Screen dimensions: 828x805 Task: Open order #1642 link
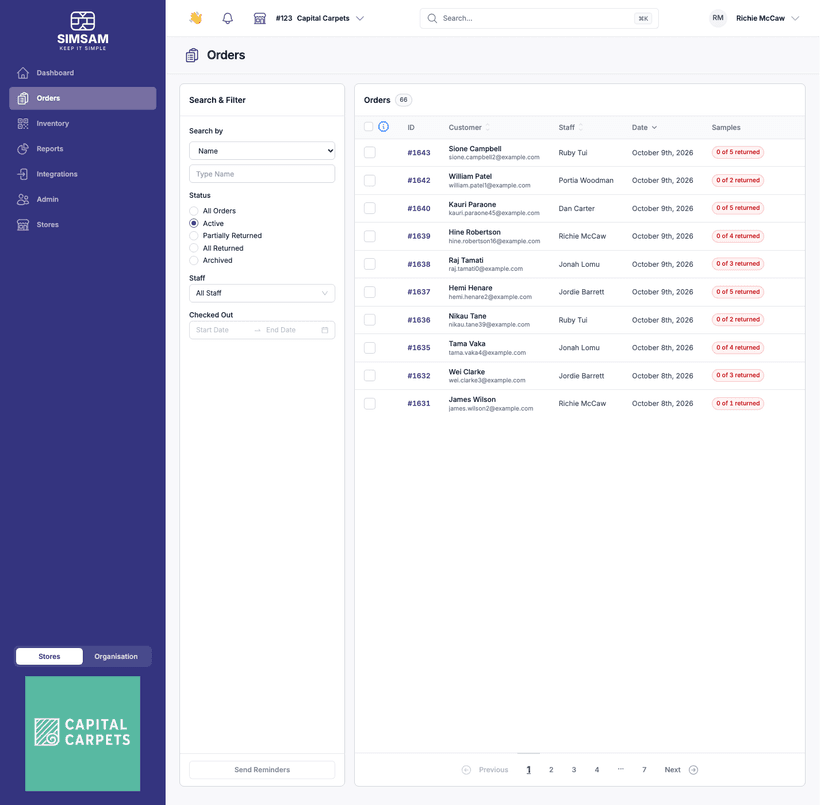coord(419,181)
